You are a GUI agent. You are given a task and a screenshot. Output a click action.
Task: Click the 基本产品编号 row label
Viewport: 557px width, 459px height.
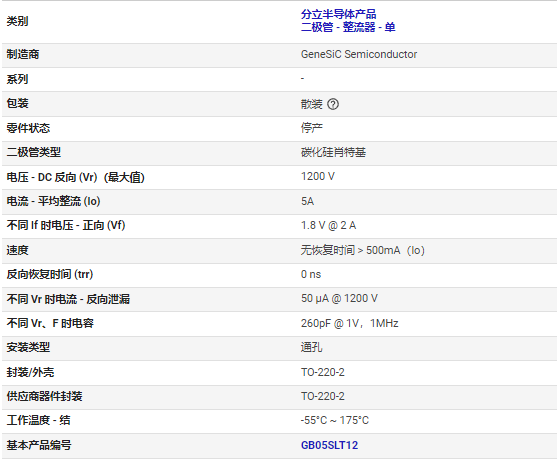(x=39, y=445)
